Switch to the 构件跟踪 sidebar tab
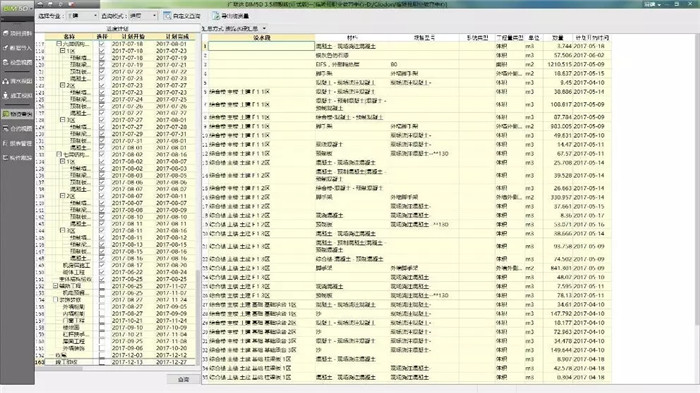Screen dimensions: 700x393 click(17, 158)
